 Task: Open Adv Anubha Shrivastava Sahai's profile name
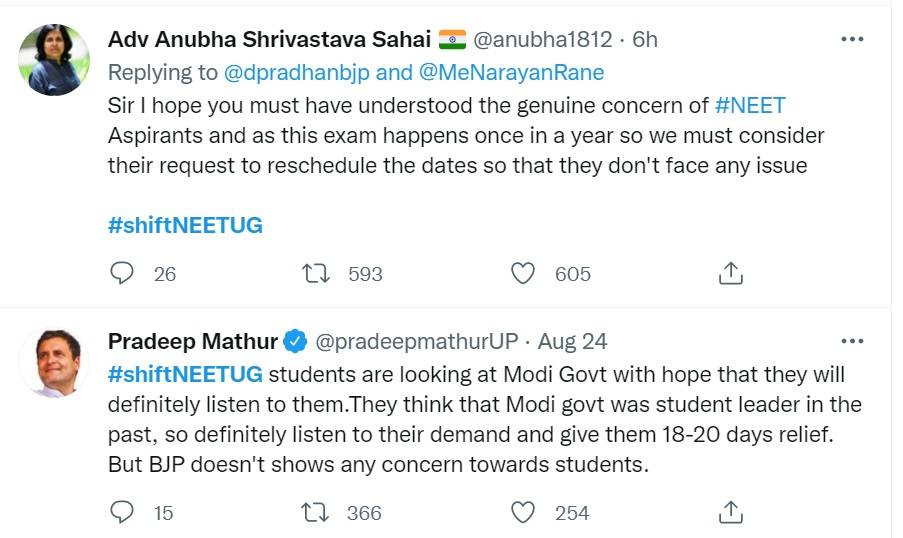[x=269, y=40]
